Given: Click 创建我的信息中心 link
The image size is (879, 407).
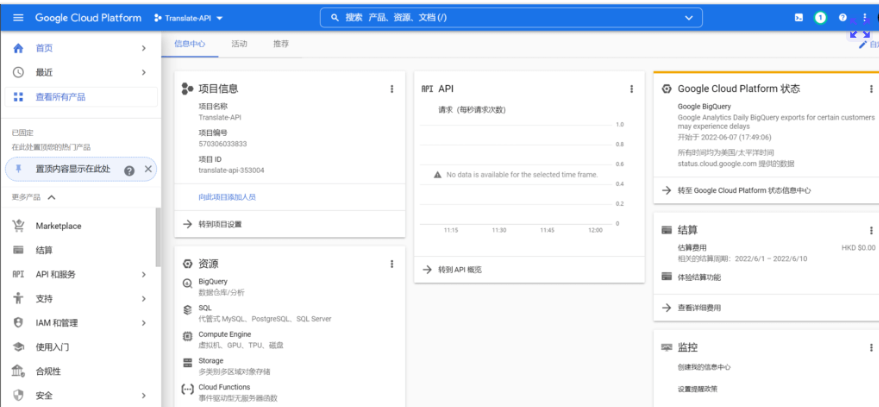Looking at the screenshot, I should tap(704, 367).
